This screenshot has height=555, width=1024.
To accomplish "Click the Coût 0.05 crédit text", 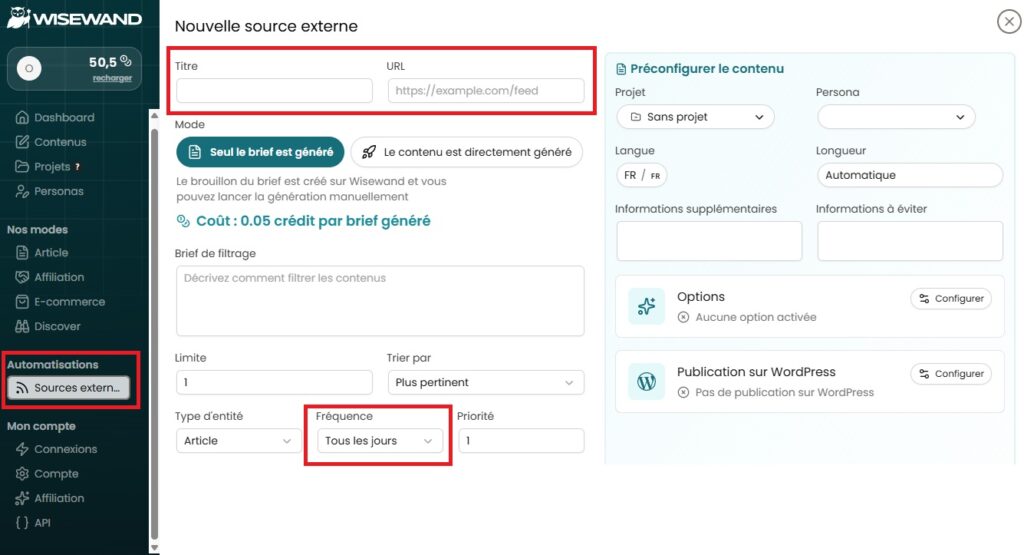I will tap(313, 221).
